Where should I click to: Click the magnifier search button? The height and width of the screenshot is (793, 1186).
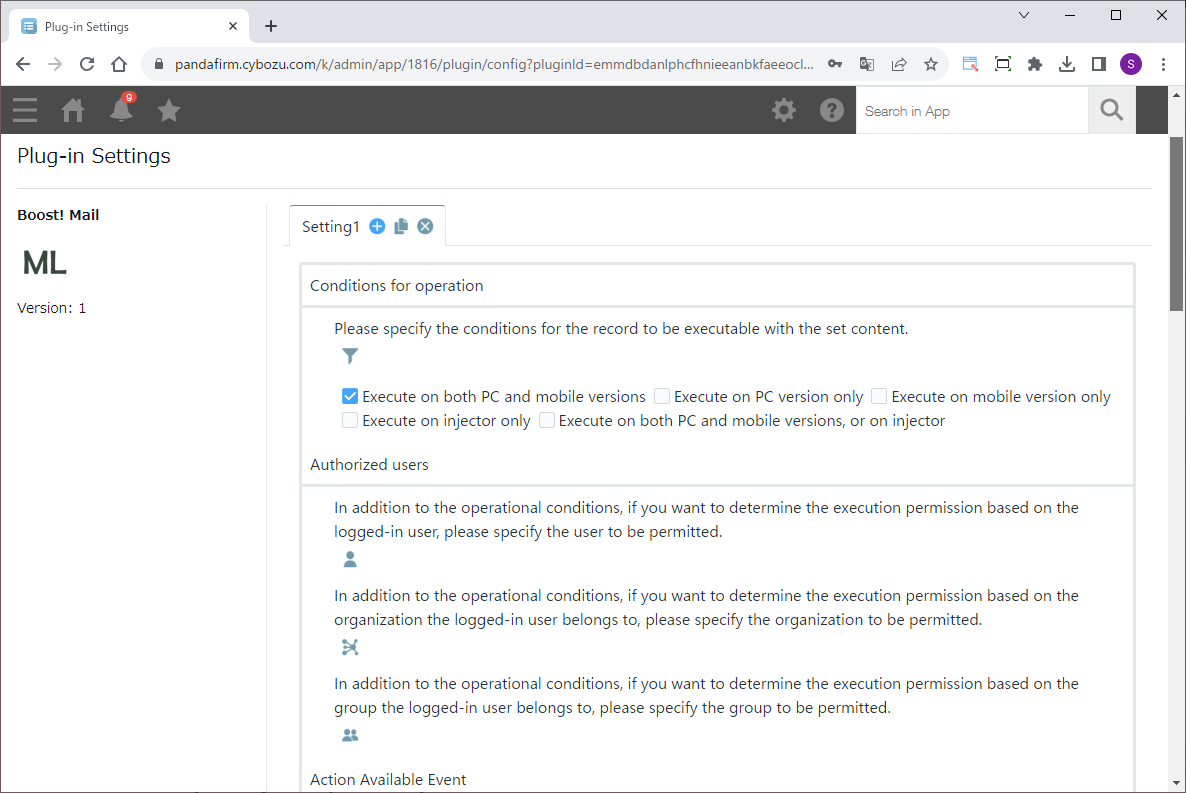point(1112,110)
